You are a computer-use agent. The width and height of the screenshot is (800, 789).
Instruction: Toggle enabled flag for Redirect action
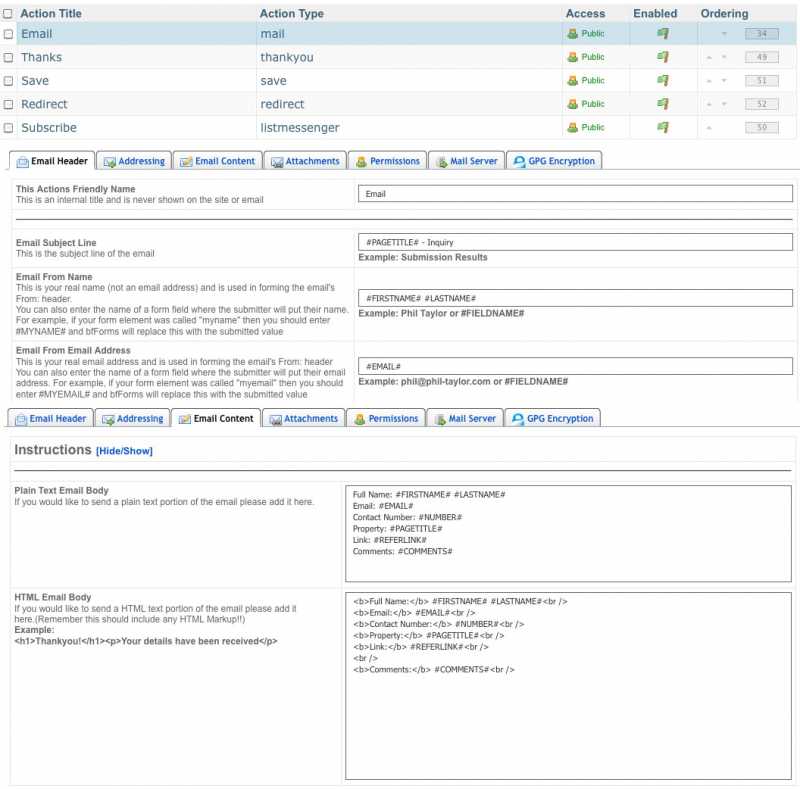663,104
